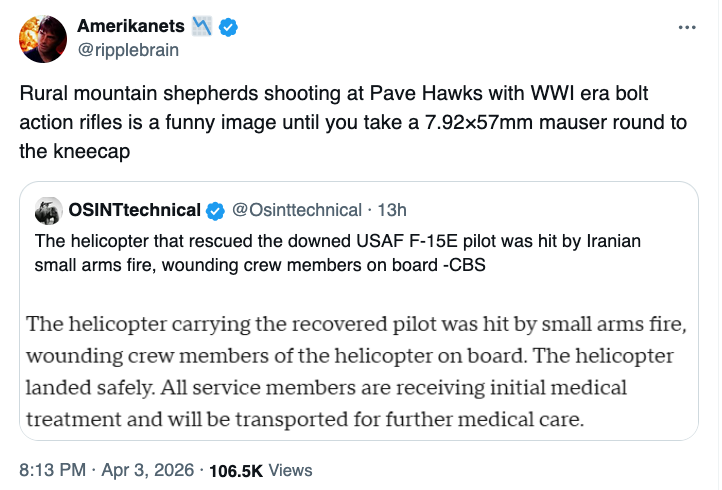The height and width of the screenshot is (490, 722).
Task: Click the OSINTtechnical display name
Action: (134, 210)
